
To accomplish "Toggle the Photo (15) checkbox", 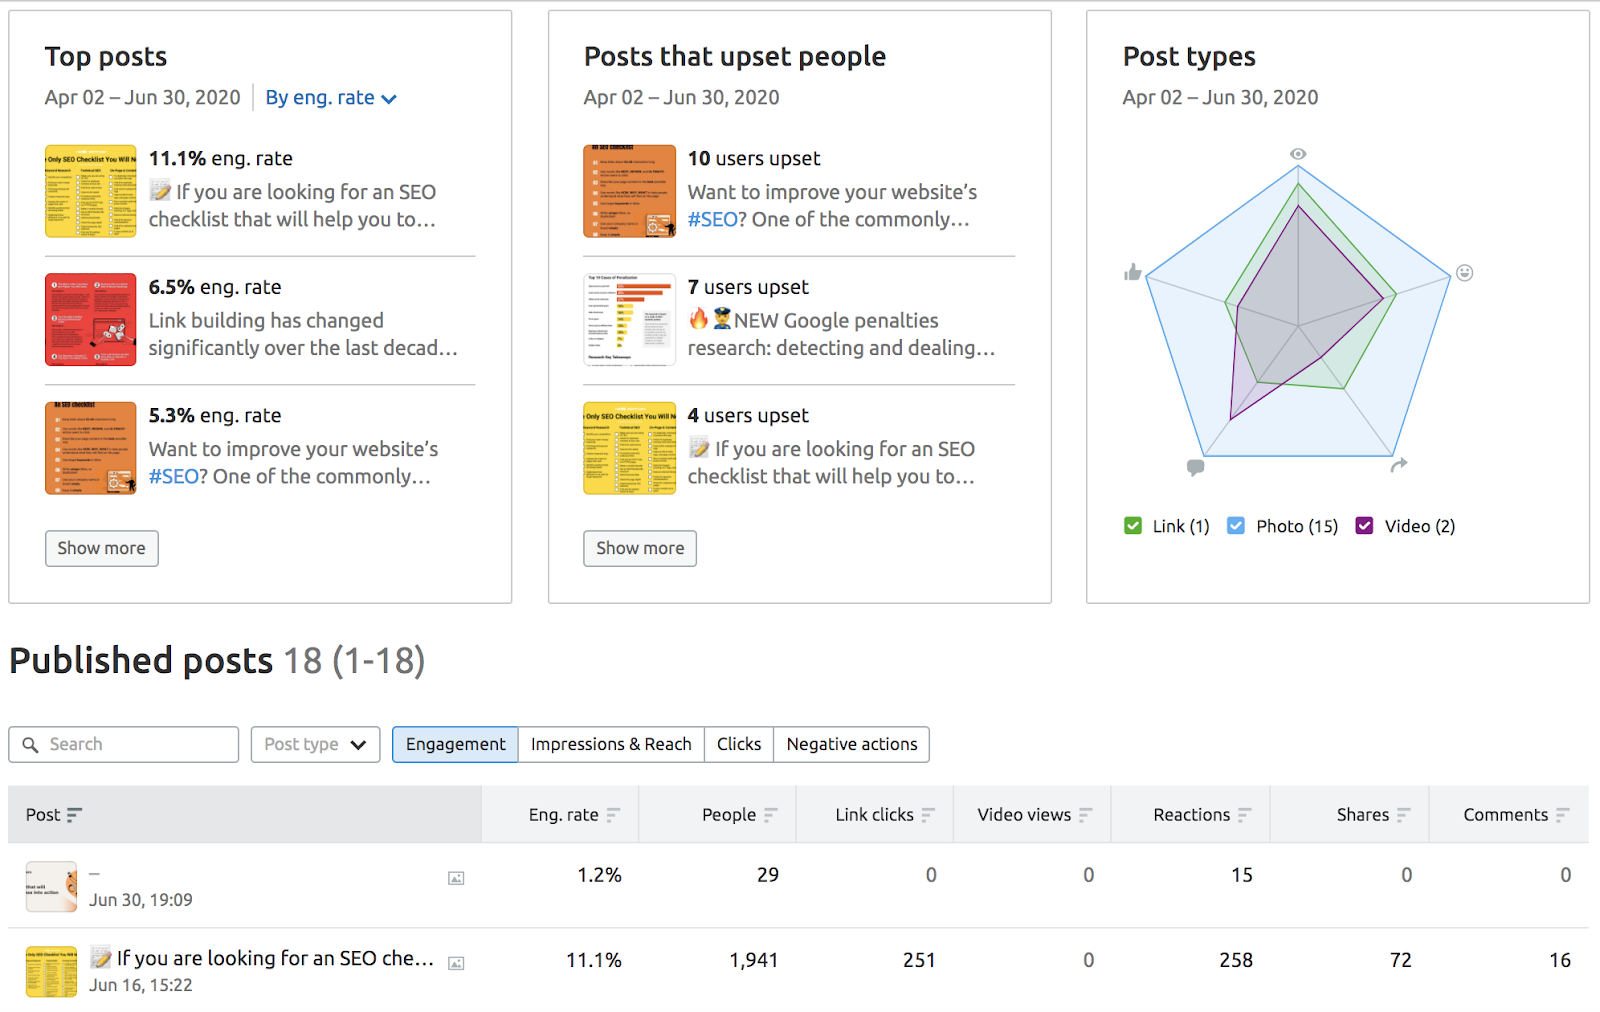I will (x=1236, y=526).
